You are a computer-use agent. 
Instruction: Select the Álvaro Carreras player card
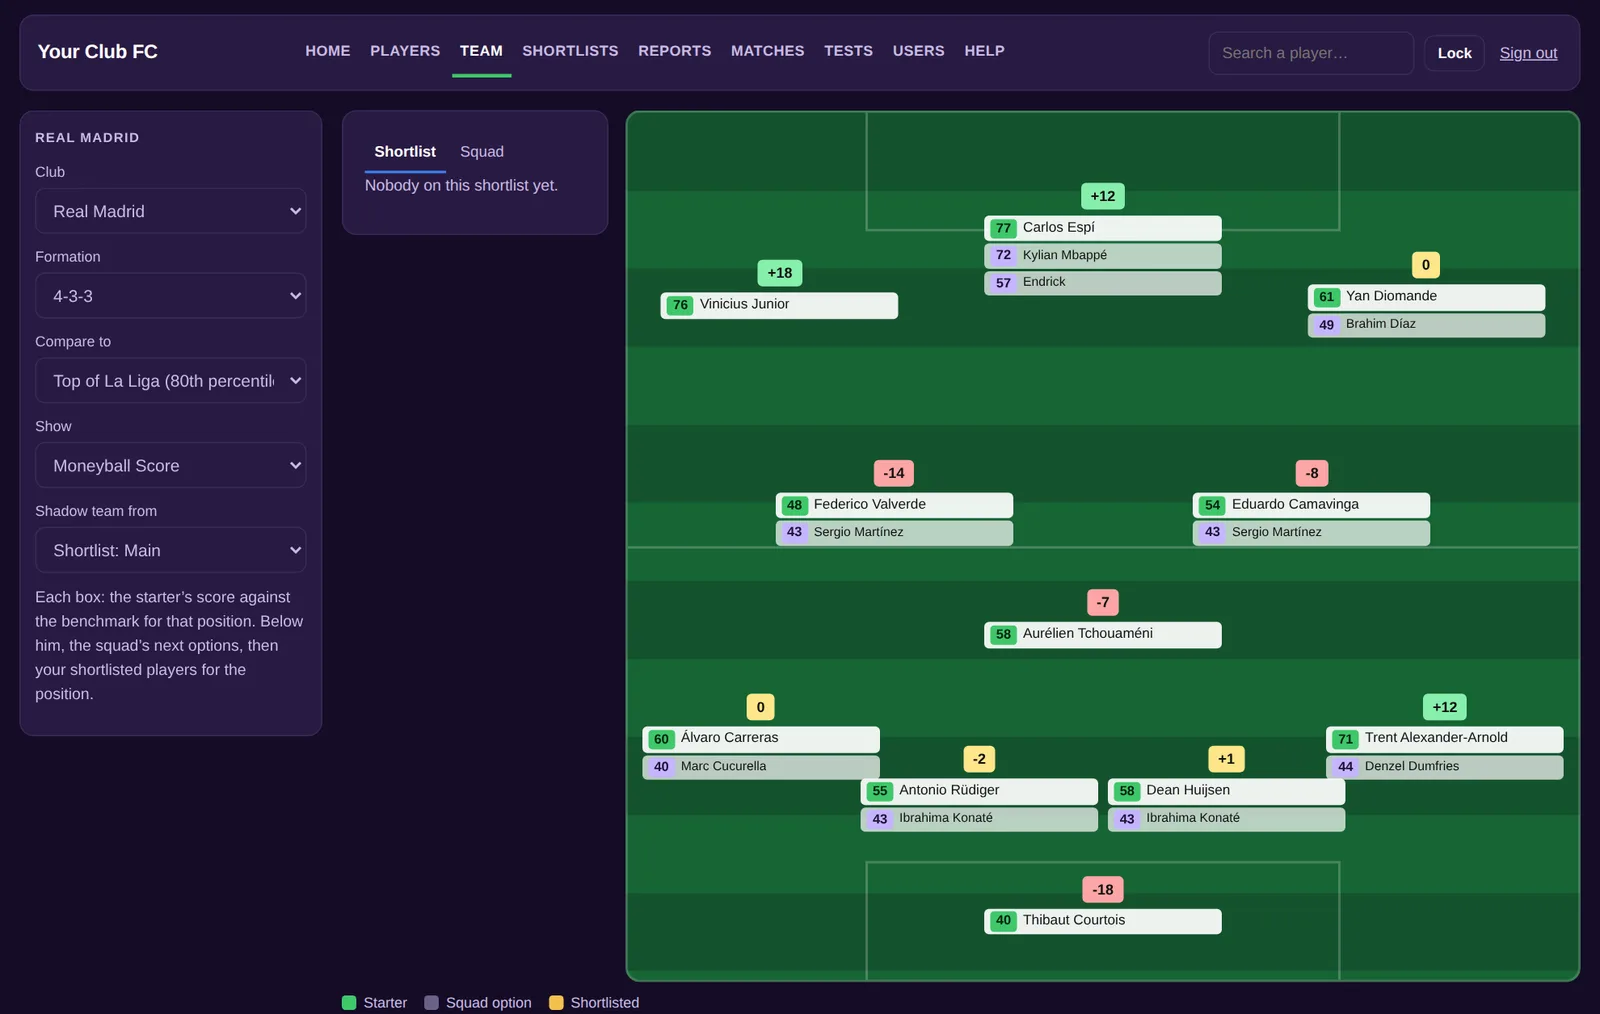pos(761,739)
